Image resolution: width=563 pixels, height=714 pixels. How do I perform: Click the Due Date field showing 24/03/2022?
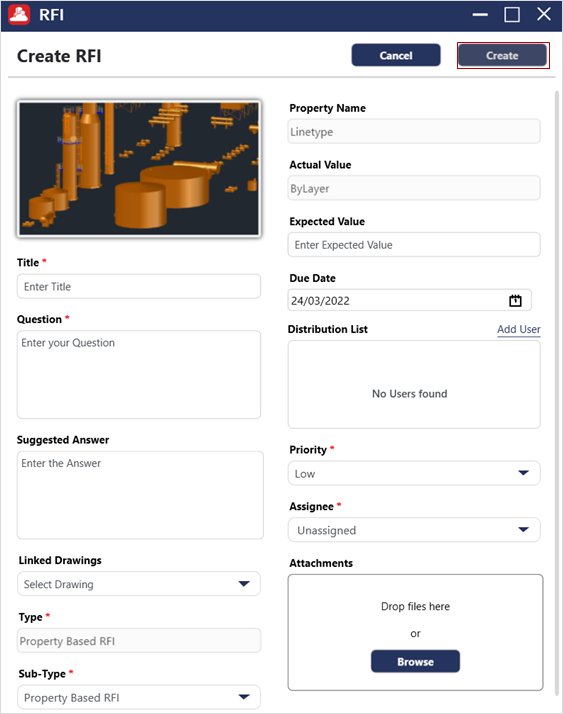click(409, 301)
